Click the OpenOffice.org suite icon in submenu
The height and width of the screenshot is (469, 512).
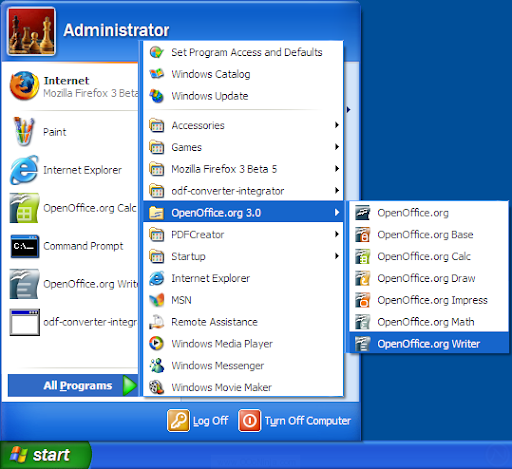pyautogui.click(x=362, y=213)
